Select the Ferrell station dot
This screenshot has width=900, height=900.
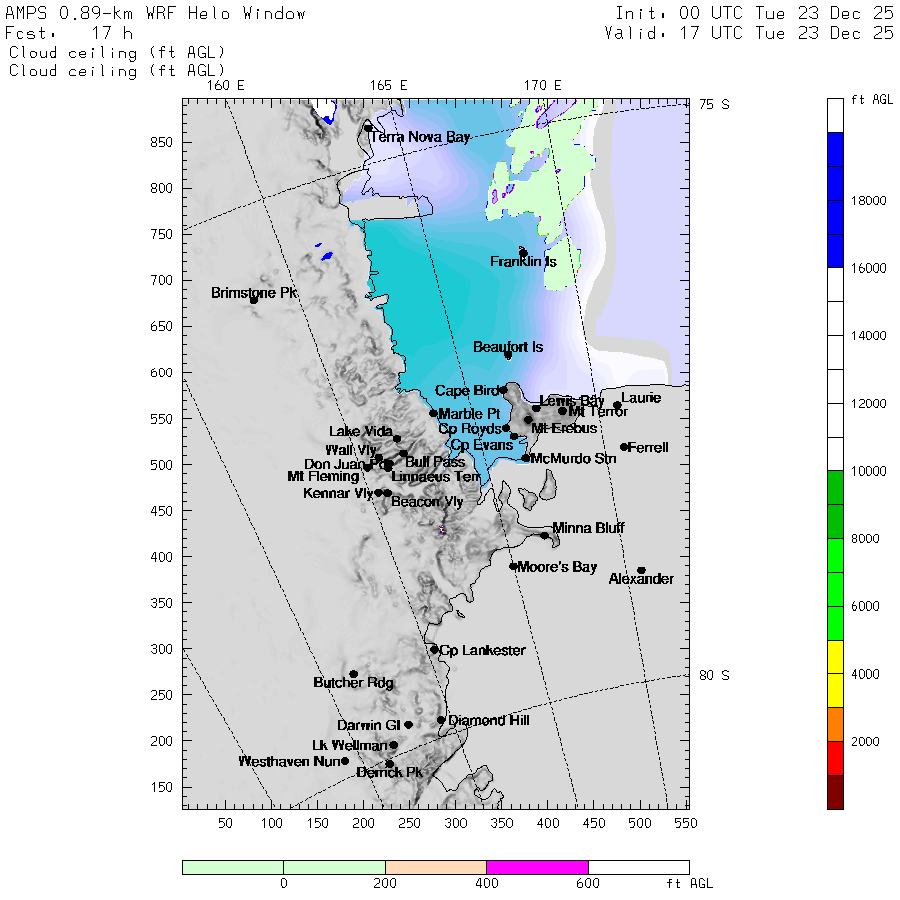click(624, 447)
